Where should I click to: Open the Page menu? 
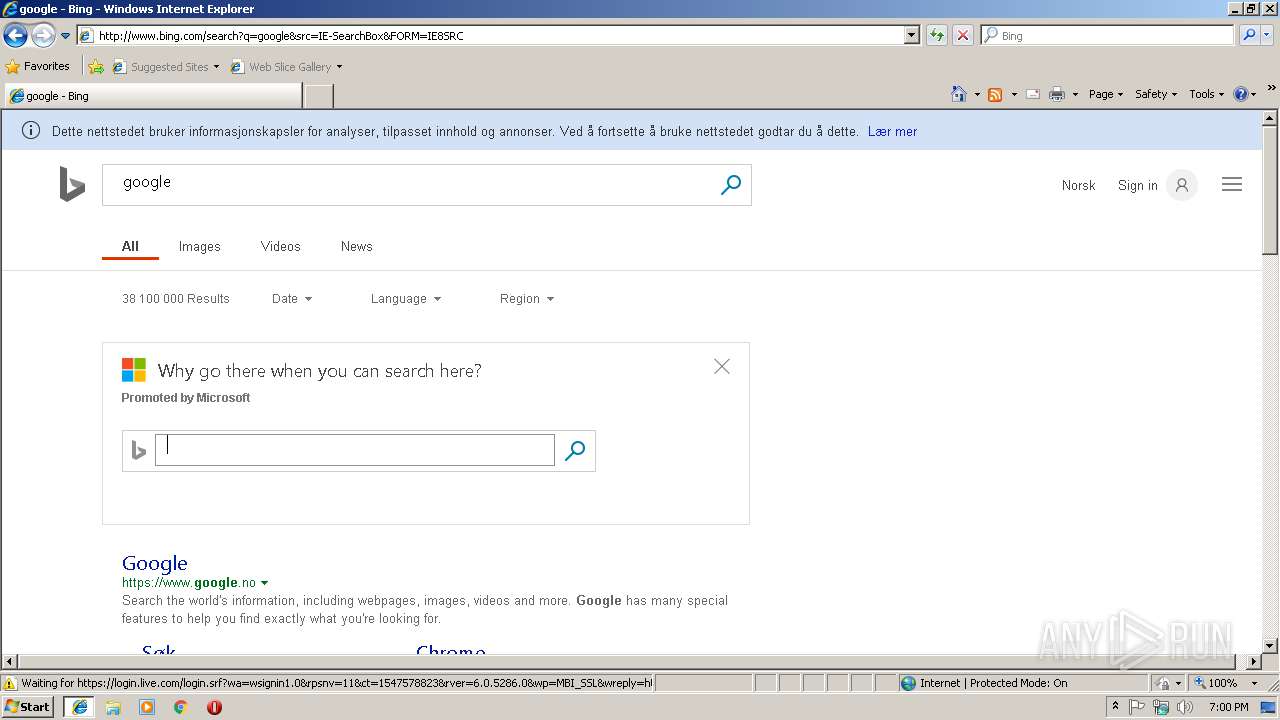tap(1105, 94)
